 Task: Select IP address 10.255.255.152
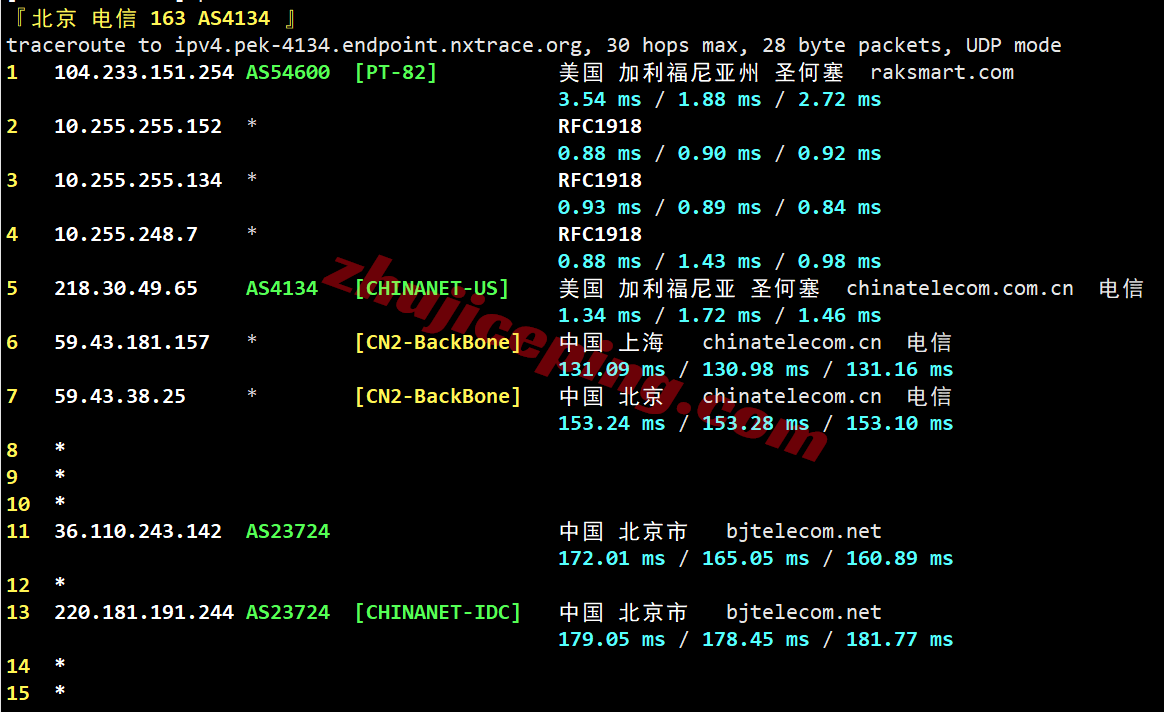pyautogui.click(x=137, y=127)
